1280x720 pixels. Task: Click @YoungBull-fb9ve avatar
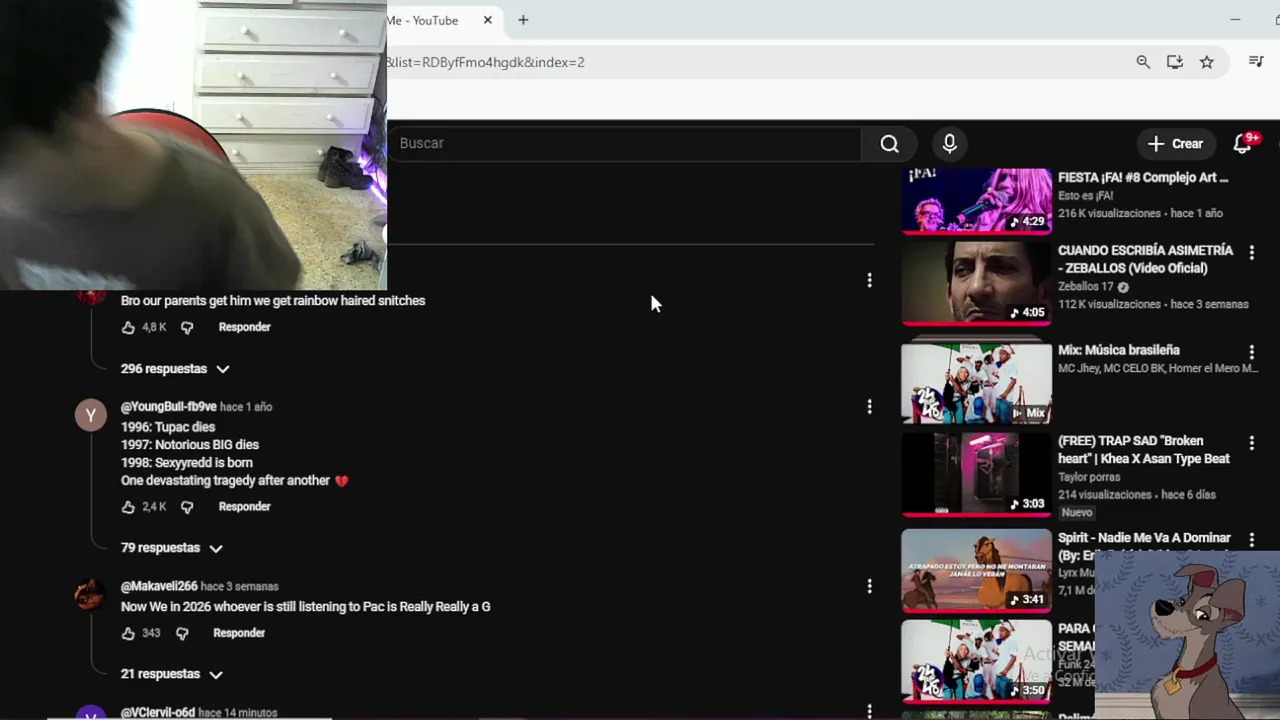(x=91, y=415)
